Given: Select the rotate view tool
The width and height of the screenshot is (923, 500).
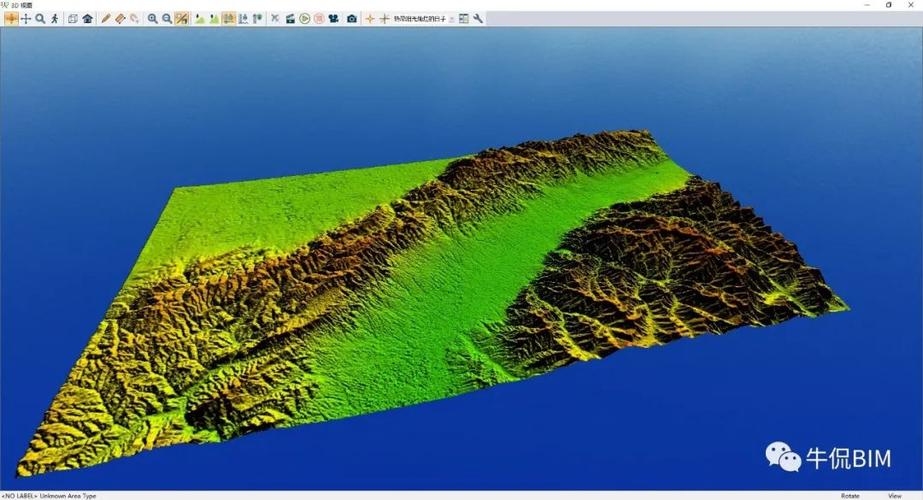Looking at the screenshot, I should coord(11,19).
